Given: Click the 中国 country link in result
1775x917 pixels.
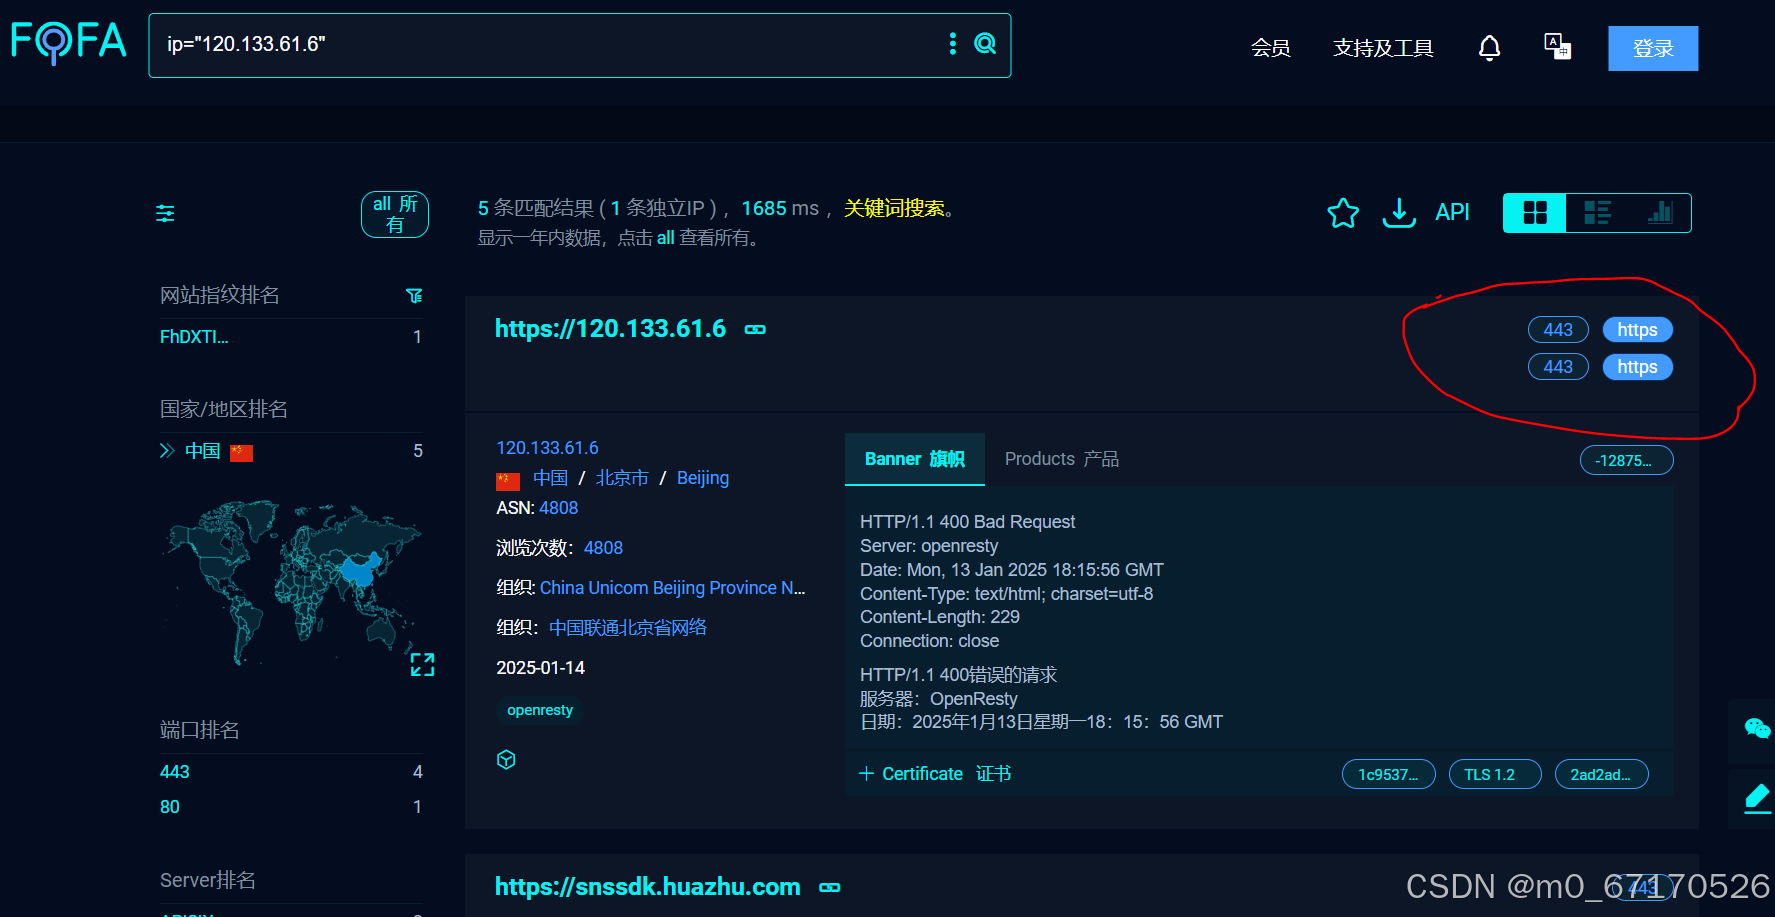Looking at the screenshot, I should (x=550, y=478).
